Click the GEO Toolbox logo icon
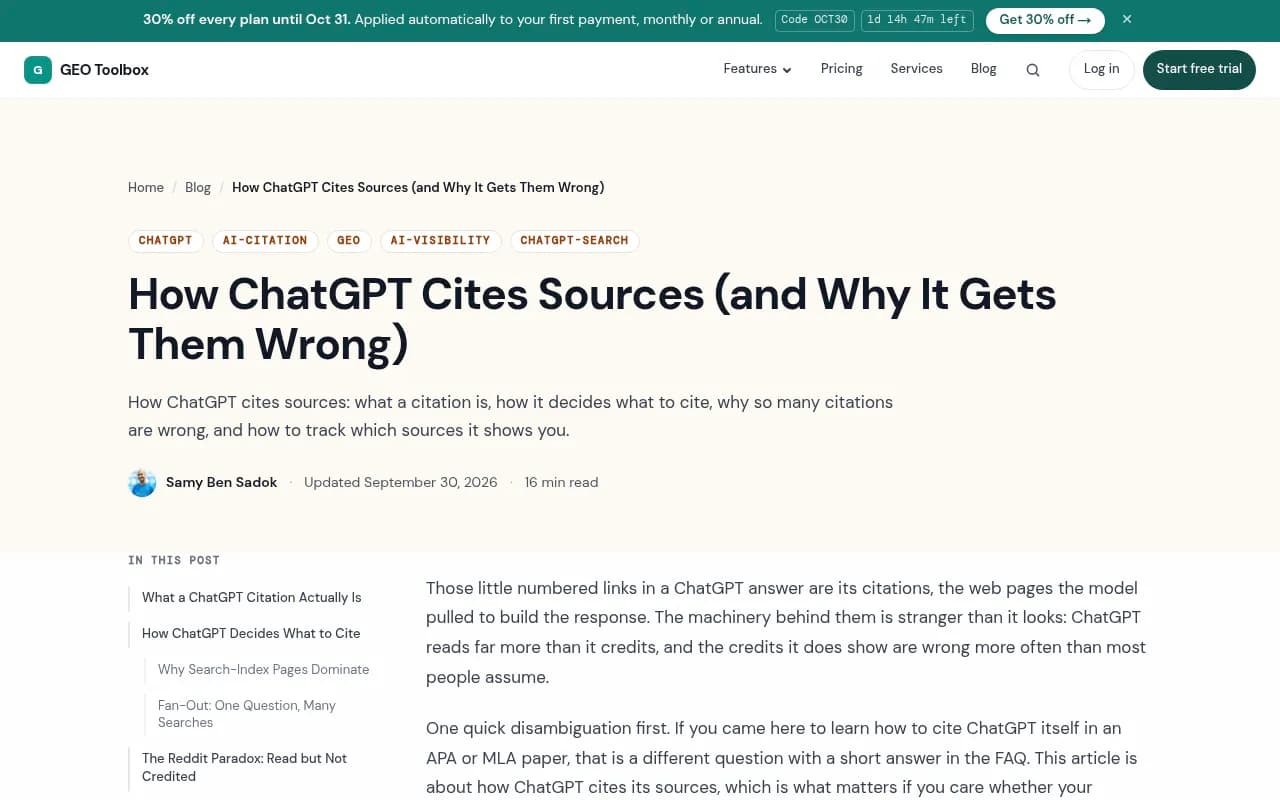Viewport: 1280px width, 800px height. point(38,70)
